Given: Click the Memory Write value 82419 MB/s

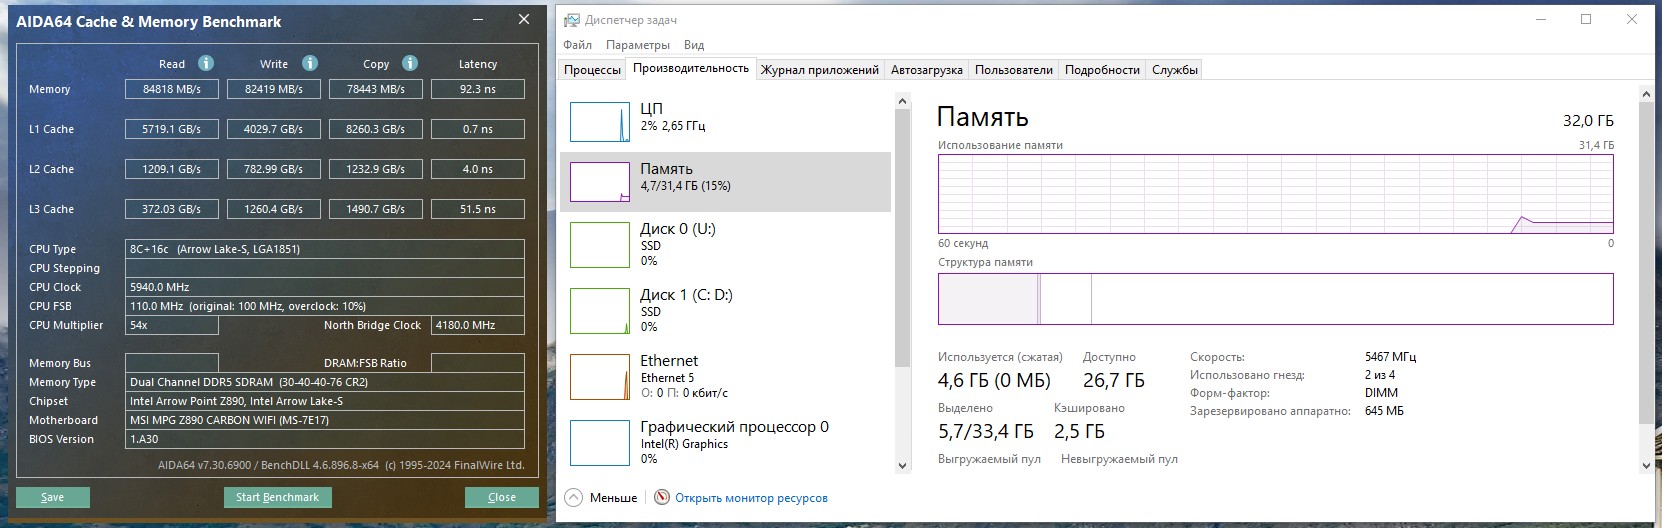Looking at the screenshot, I should pos(274,89).
